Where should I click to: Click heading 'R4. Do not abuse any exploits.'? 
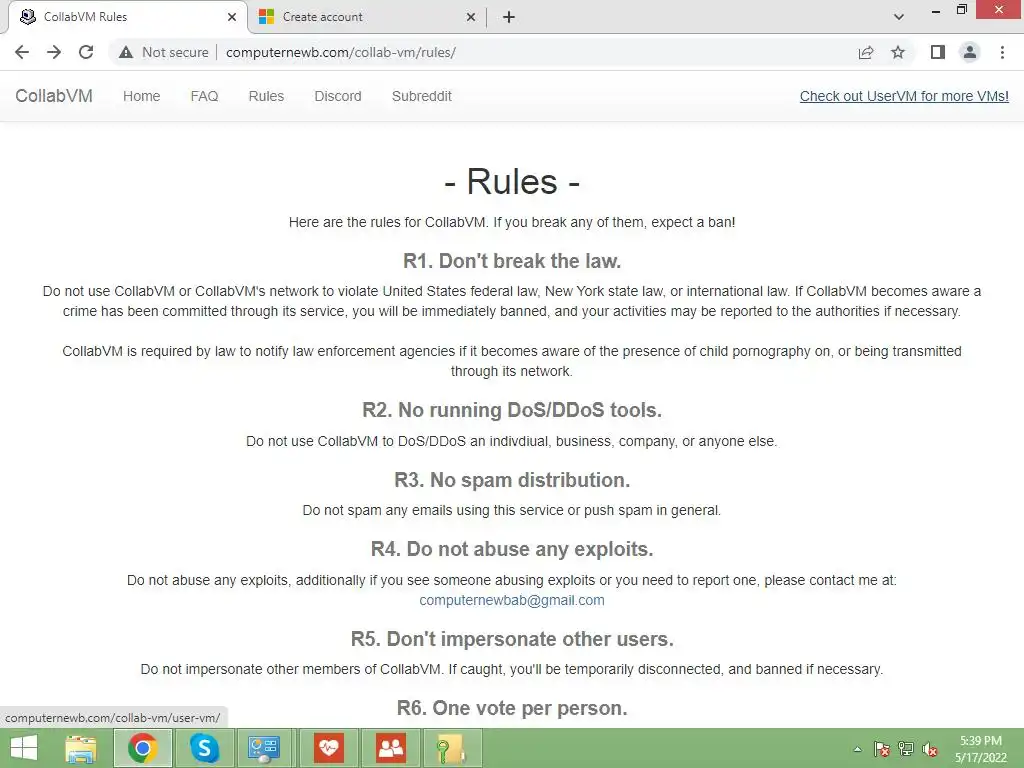pos(512,549)
